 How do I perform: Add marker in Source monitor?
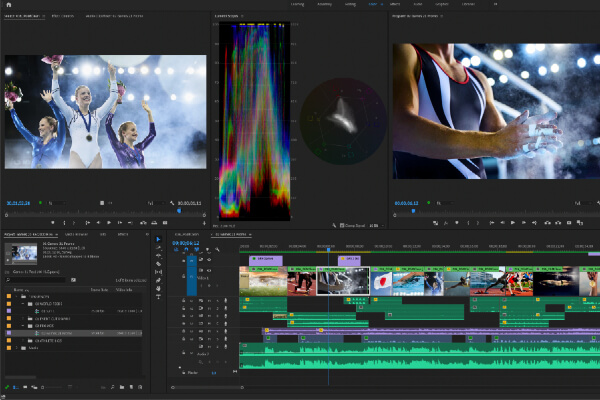(53, 222)
